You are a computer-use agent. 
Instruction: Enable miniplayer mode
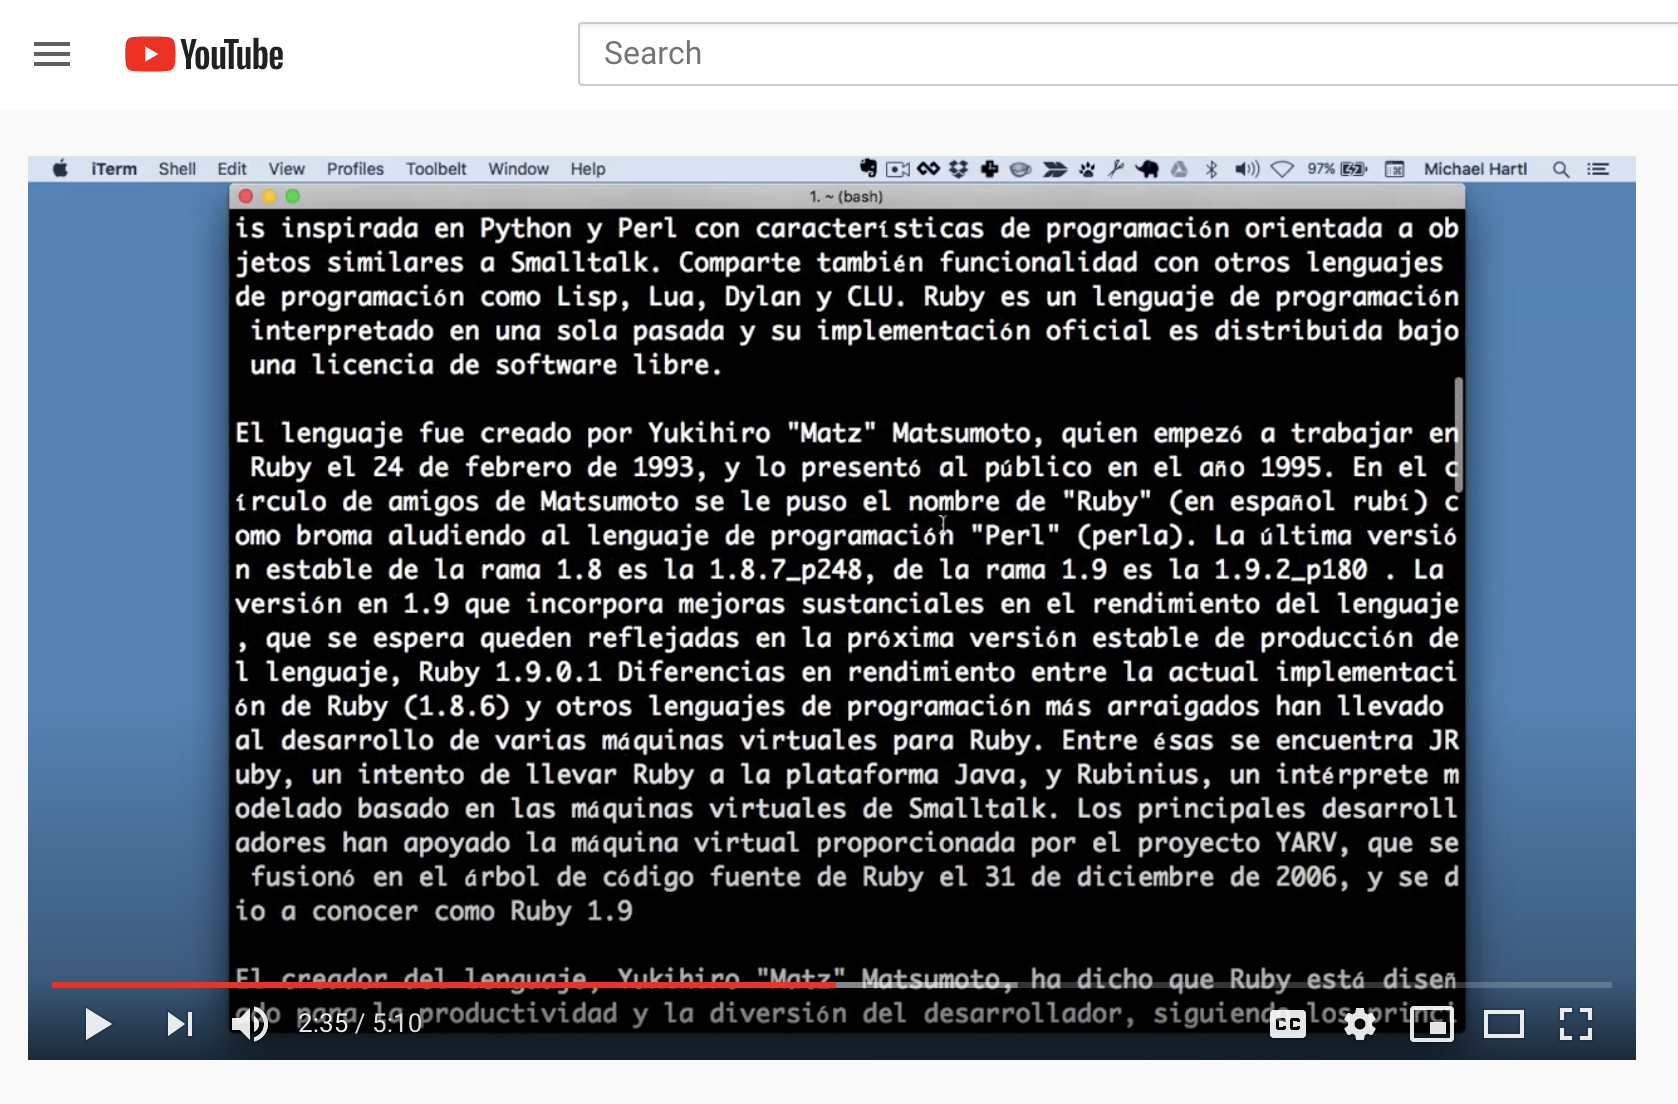[x=1431, y=1023]
